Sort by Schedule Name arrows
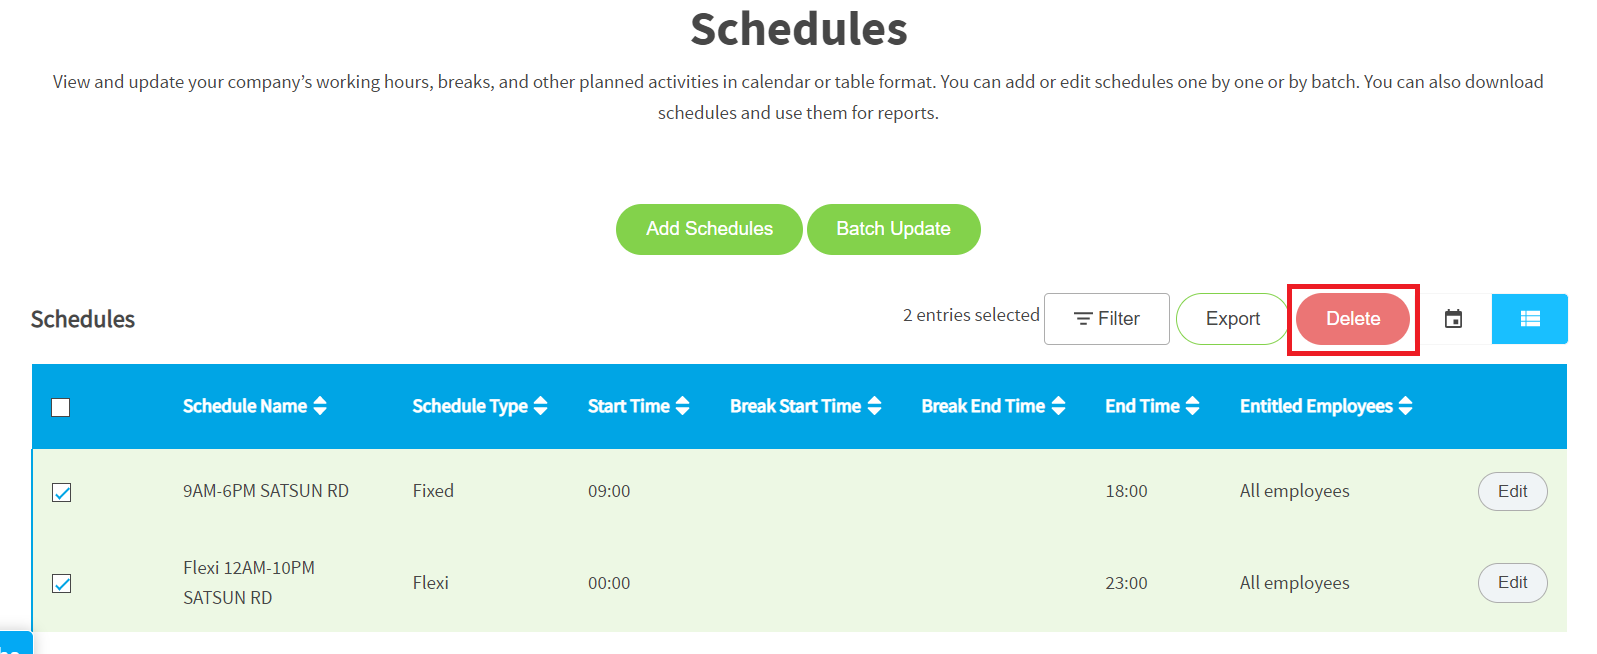This screenshot has height=654, width=1597. [320, 406]
